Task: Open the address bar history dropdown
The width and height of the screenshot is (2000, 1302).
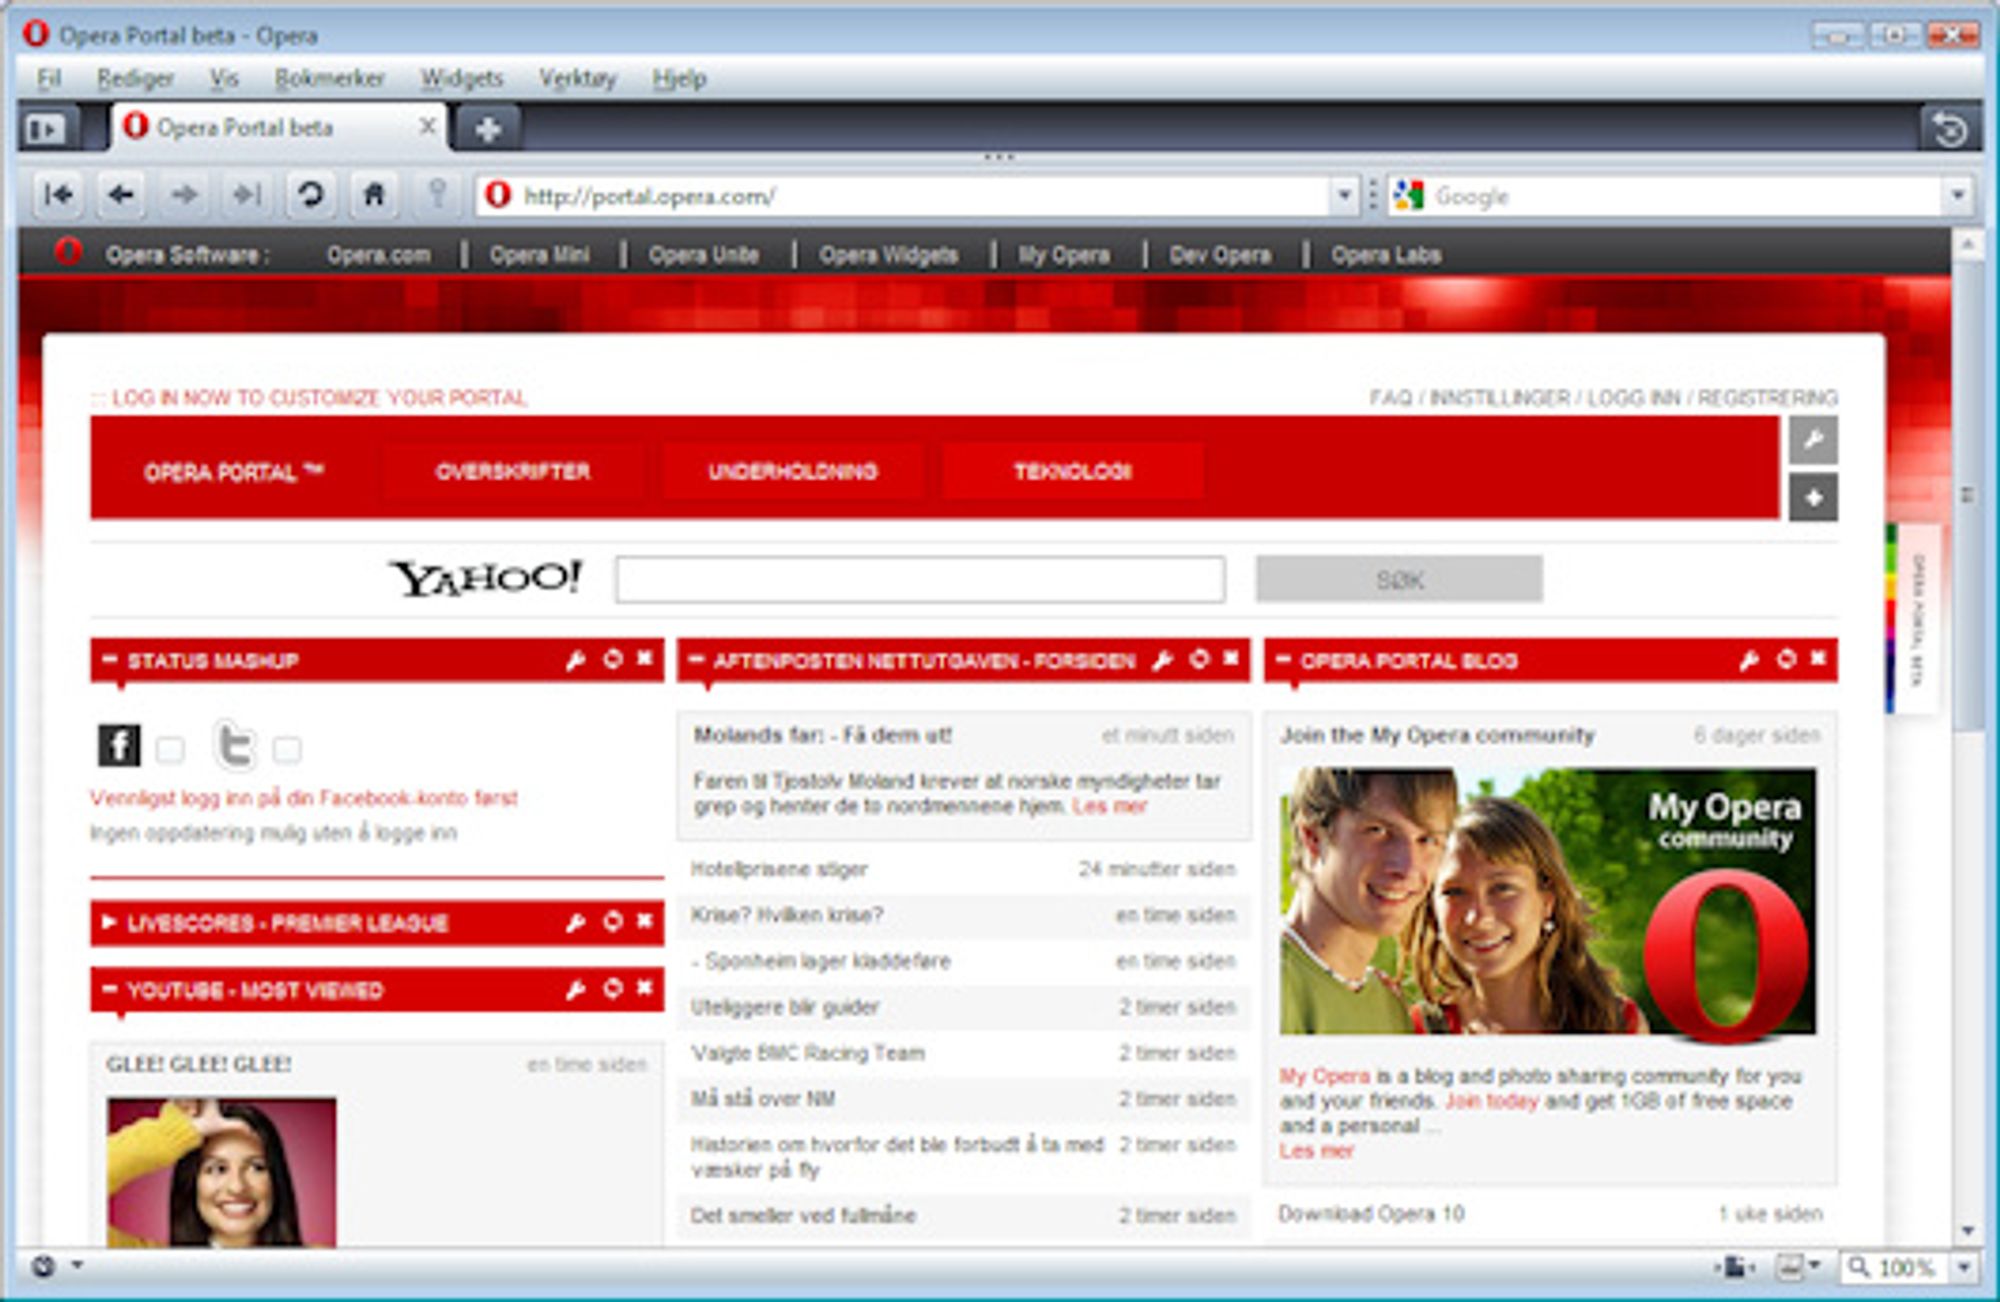Action: pos(1345,195)
